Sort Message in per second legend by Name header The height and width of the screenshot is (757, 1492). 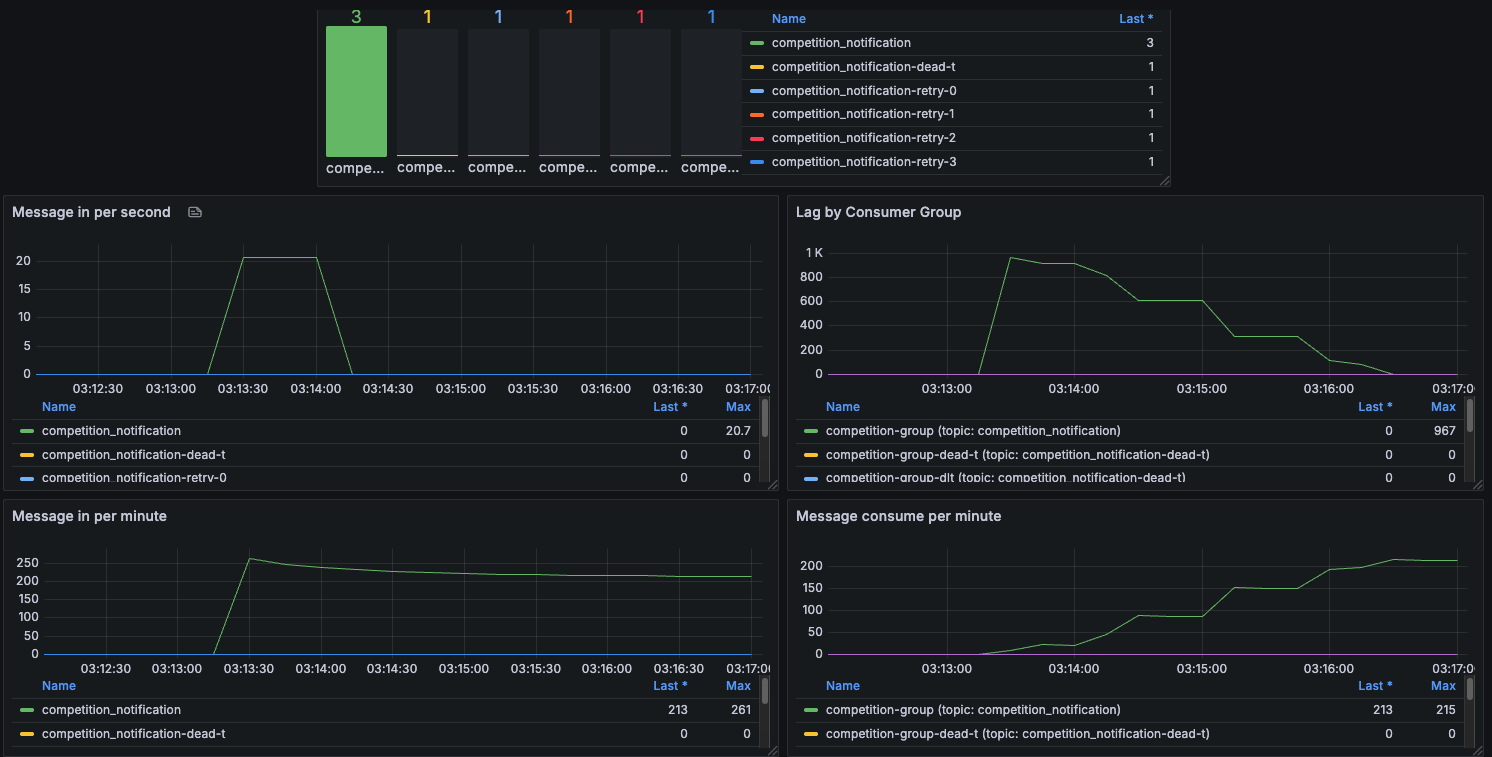click(59, 407)
